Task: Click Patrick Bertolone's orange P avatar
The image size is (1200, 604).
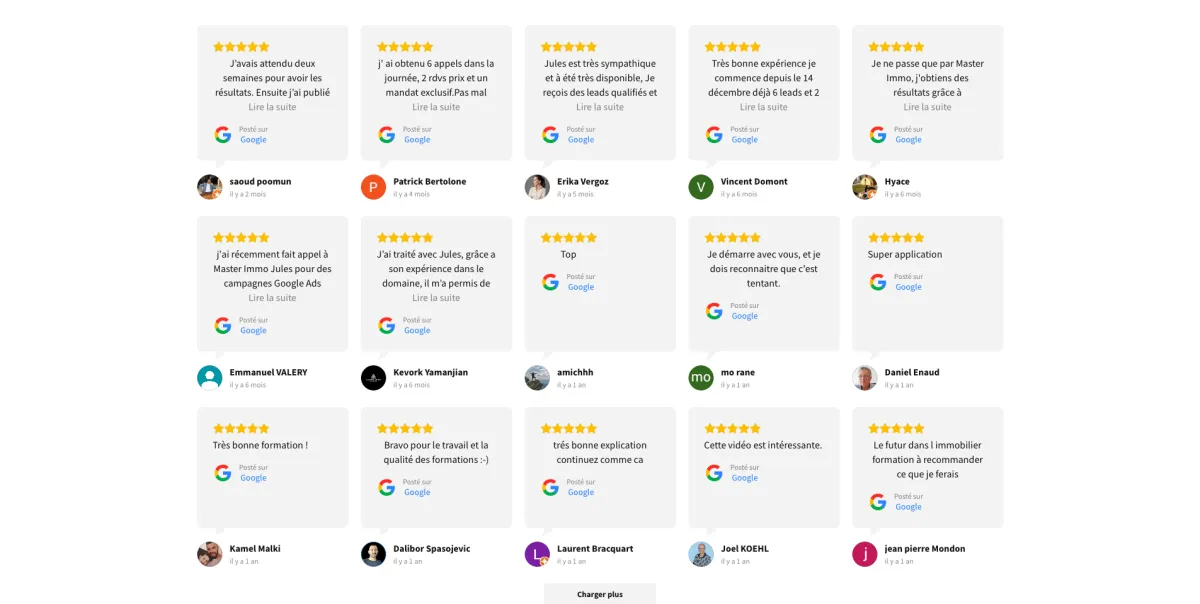Action: 373,187
